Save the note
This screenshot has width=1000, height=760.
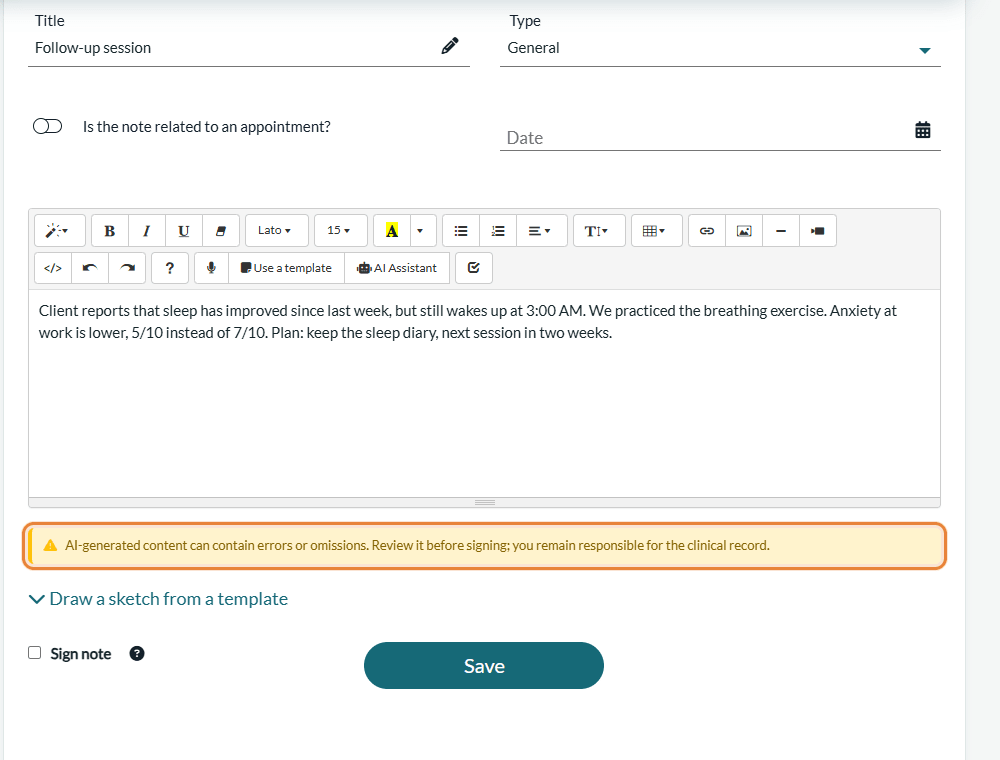click(x=483, y=666)
